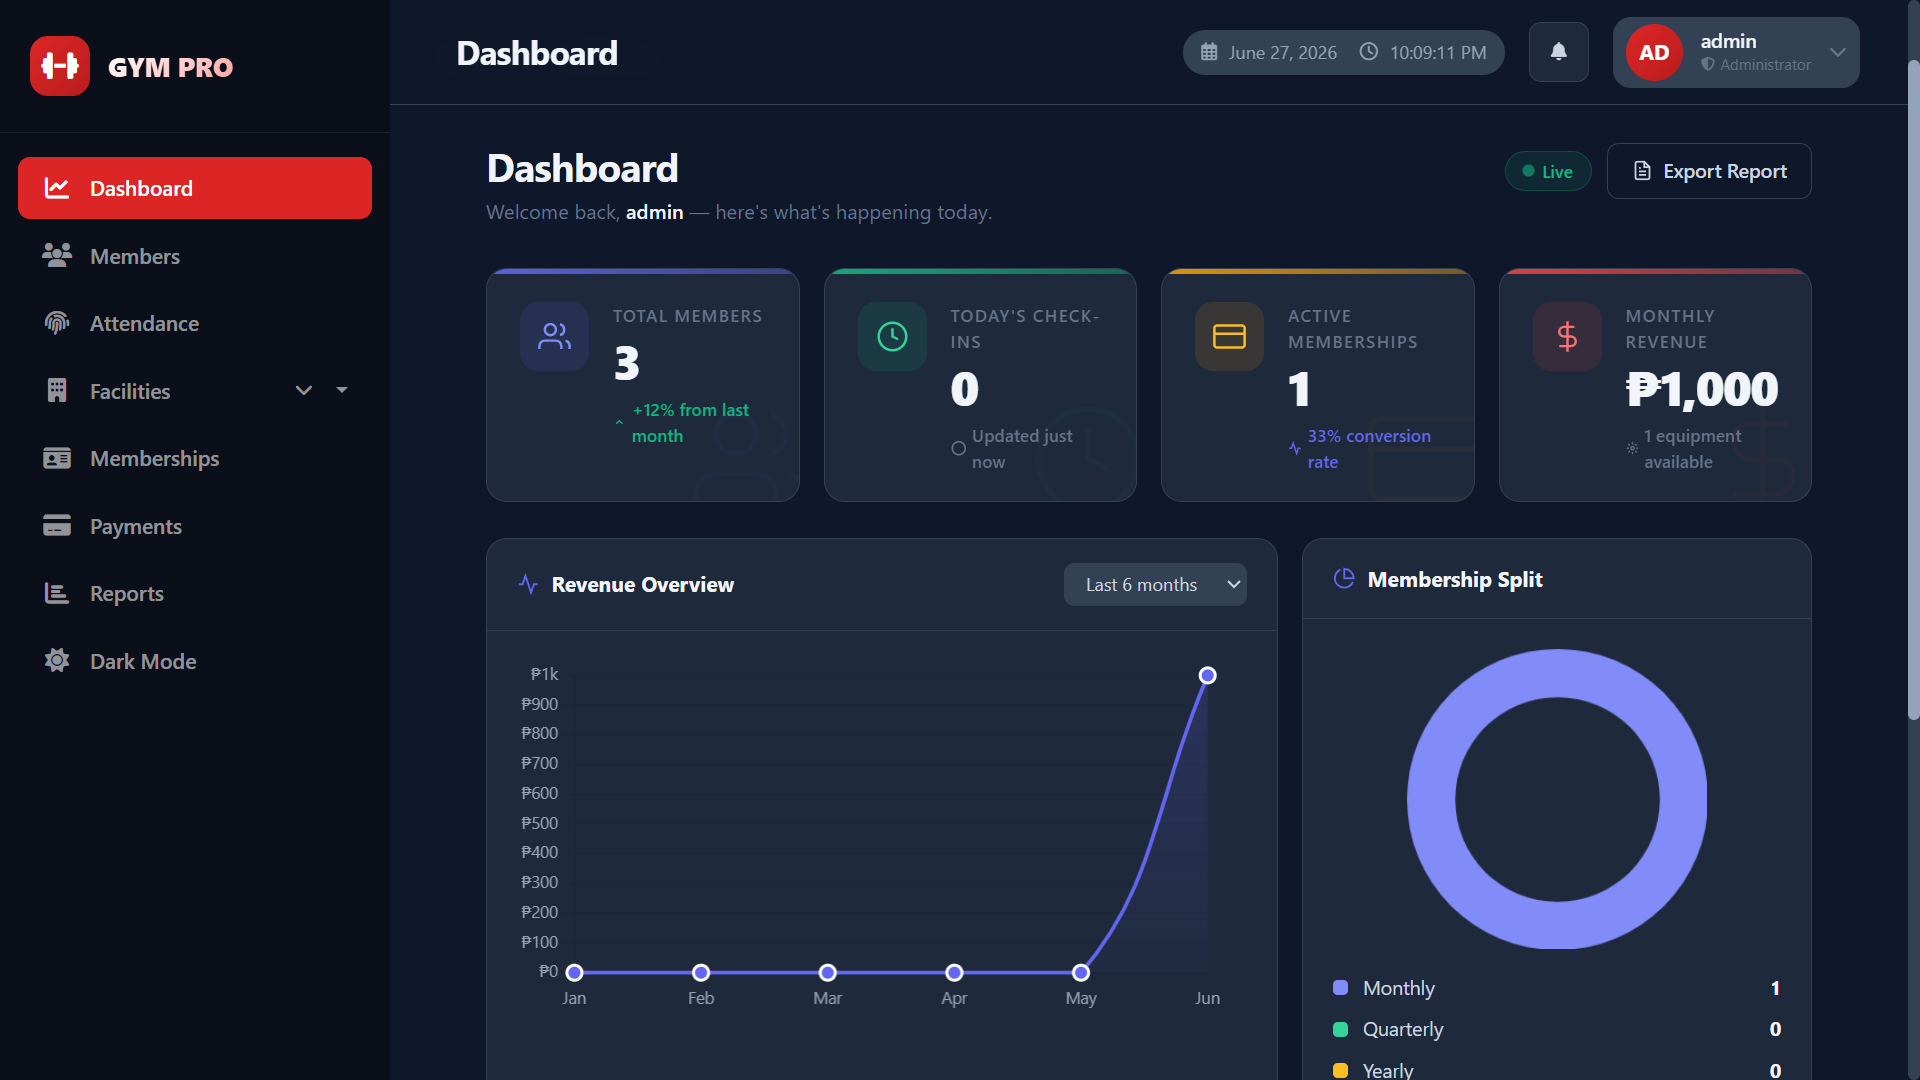
Task: Click the Payments credit card icon
Action: tap(57, 526)
